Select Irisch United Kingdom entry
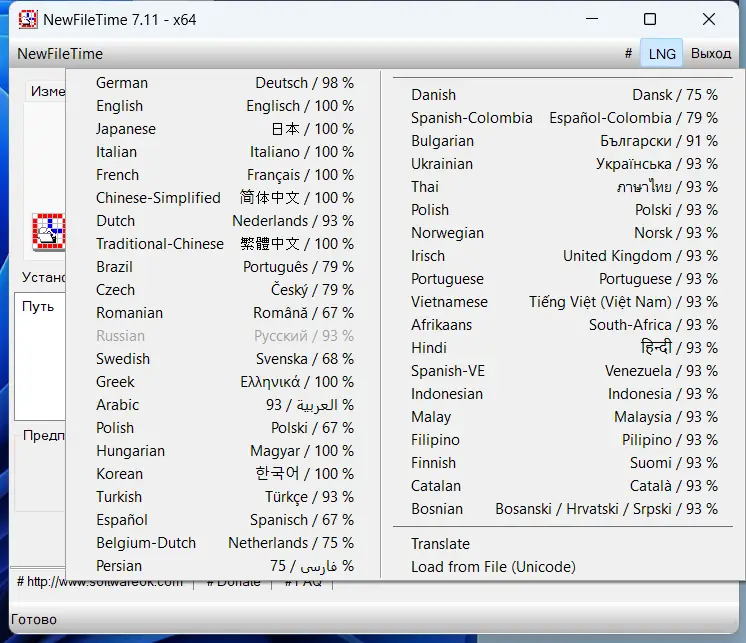Screen dimensions: 746x643 coord(563,255)
